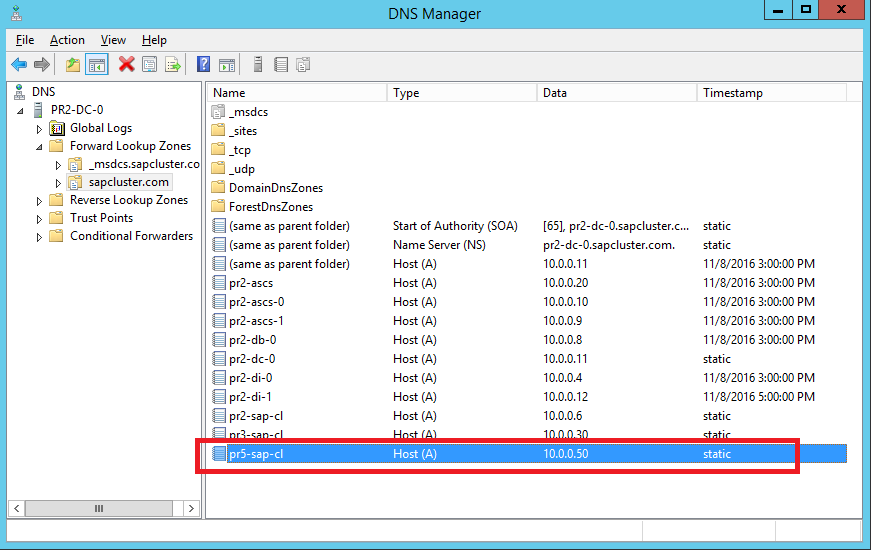Open the View menu
The width and height of the screenshot is (872, 550).
[113, 40]
